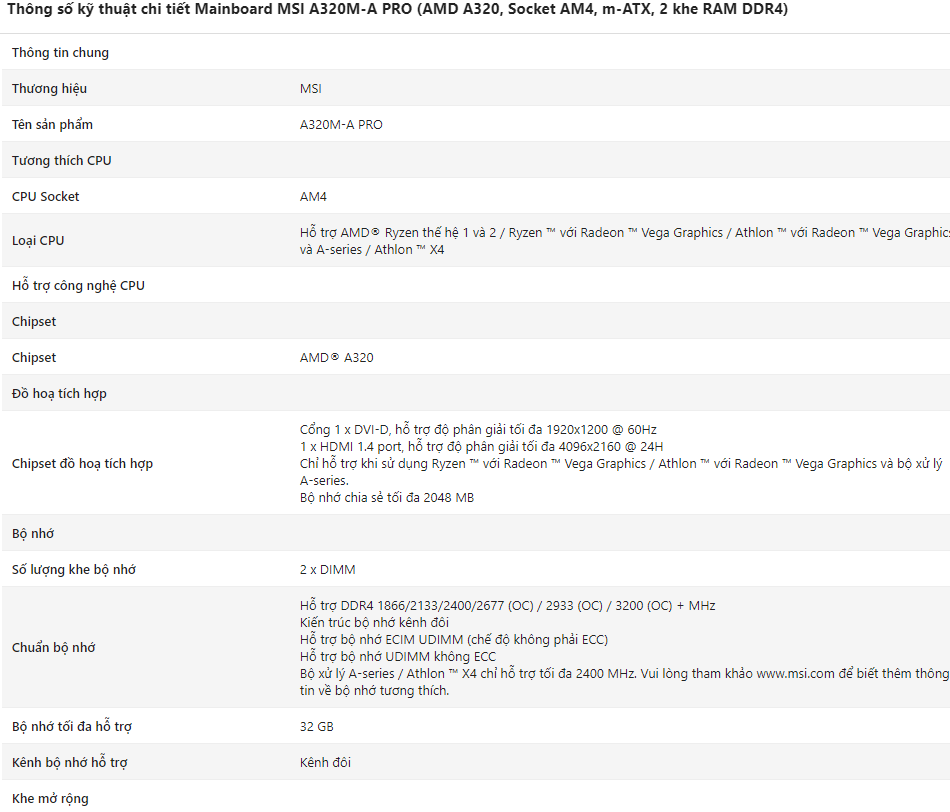Click the 'Bộ nhớ' section header
Image resolution: width=950 pixels, height=812 pixels.
[x=33, y=533]
